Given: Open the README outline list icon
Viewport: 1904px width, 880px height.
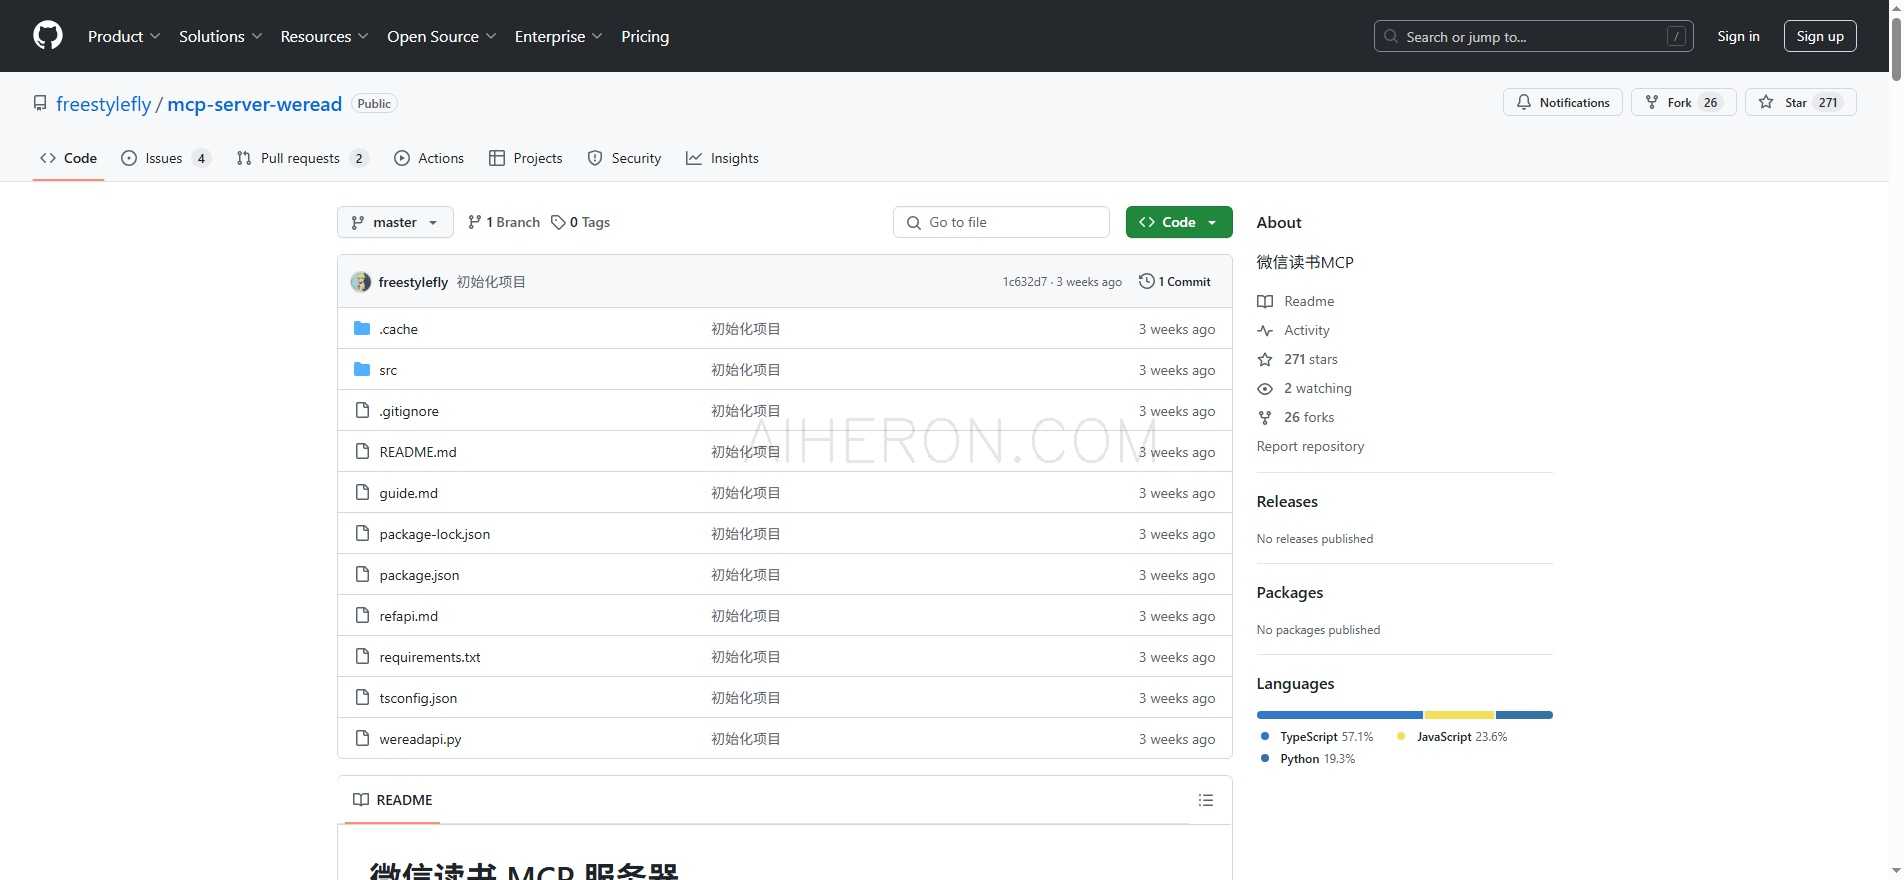Looking at the screenshot, I should [1205, 800].
